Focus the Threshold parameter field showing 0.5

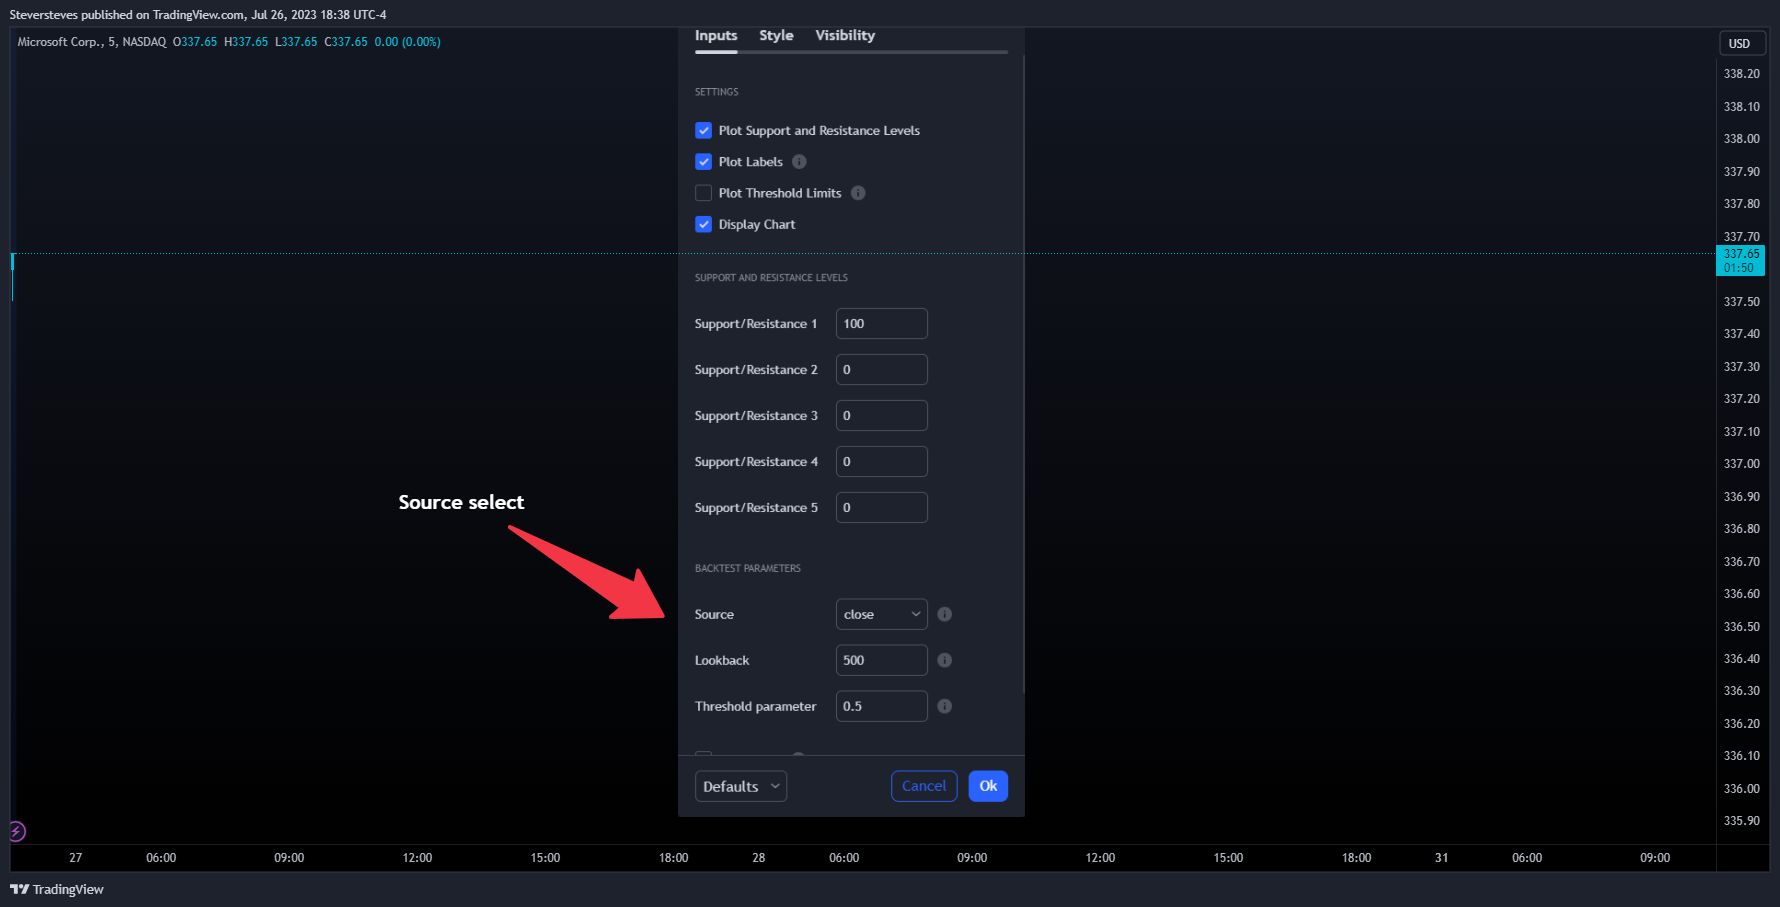point(881,706)
